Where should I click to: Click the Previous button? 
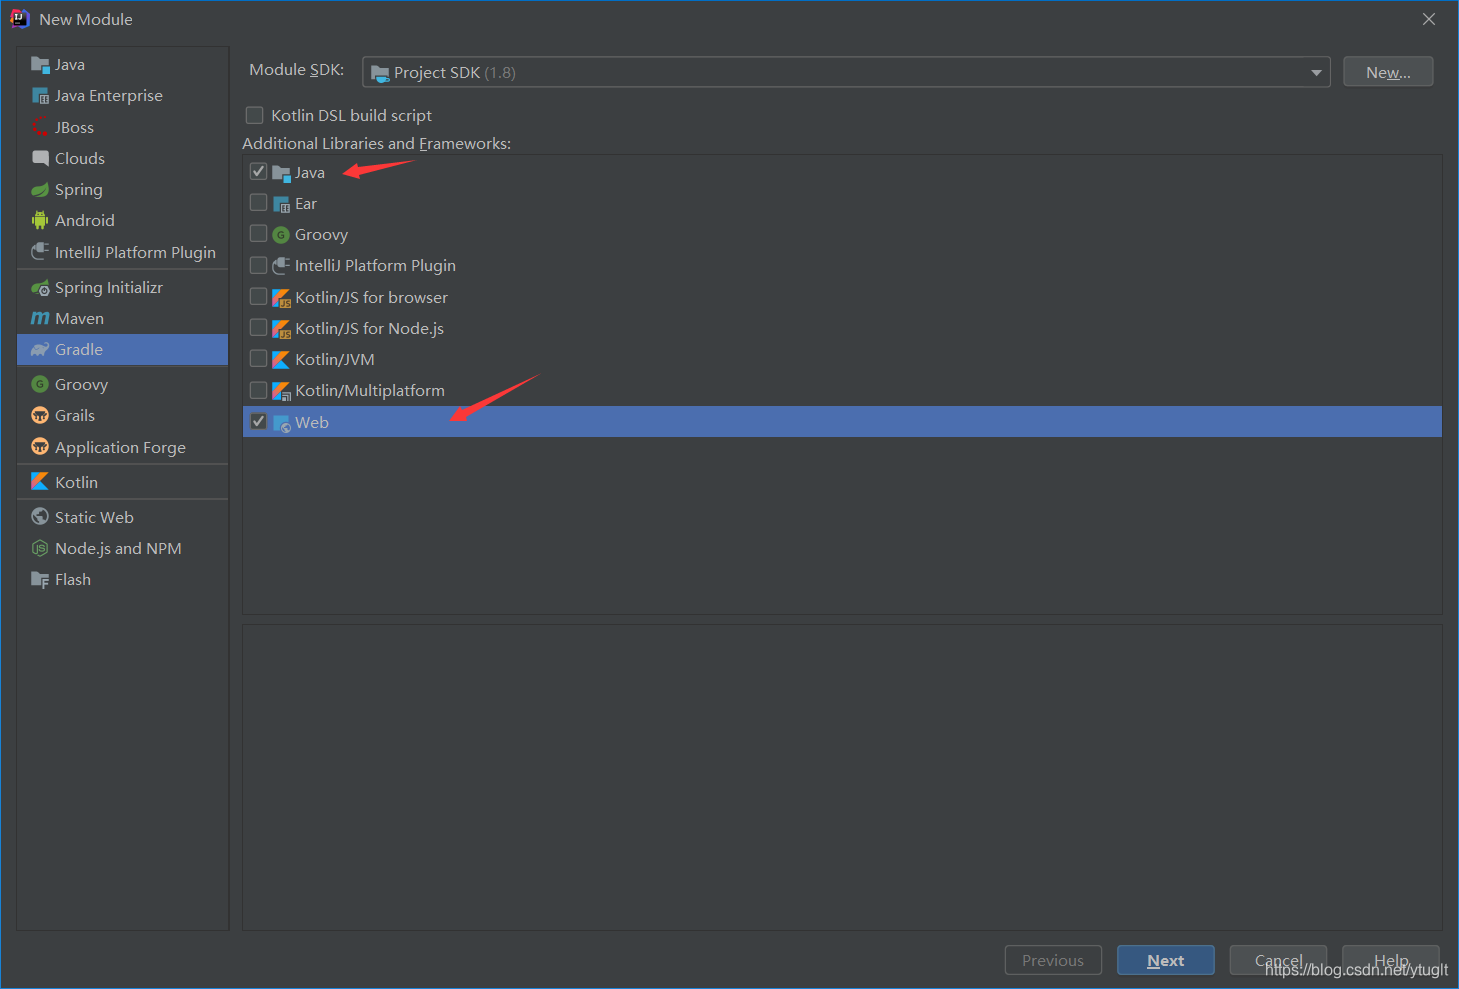coord(1053,960)
